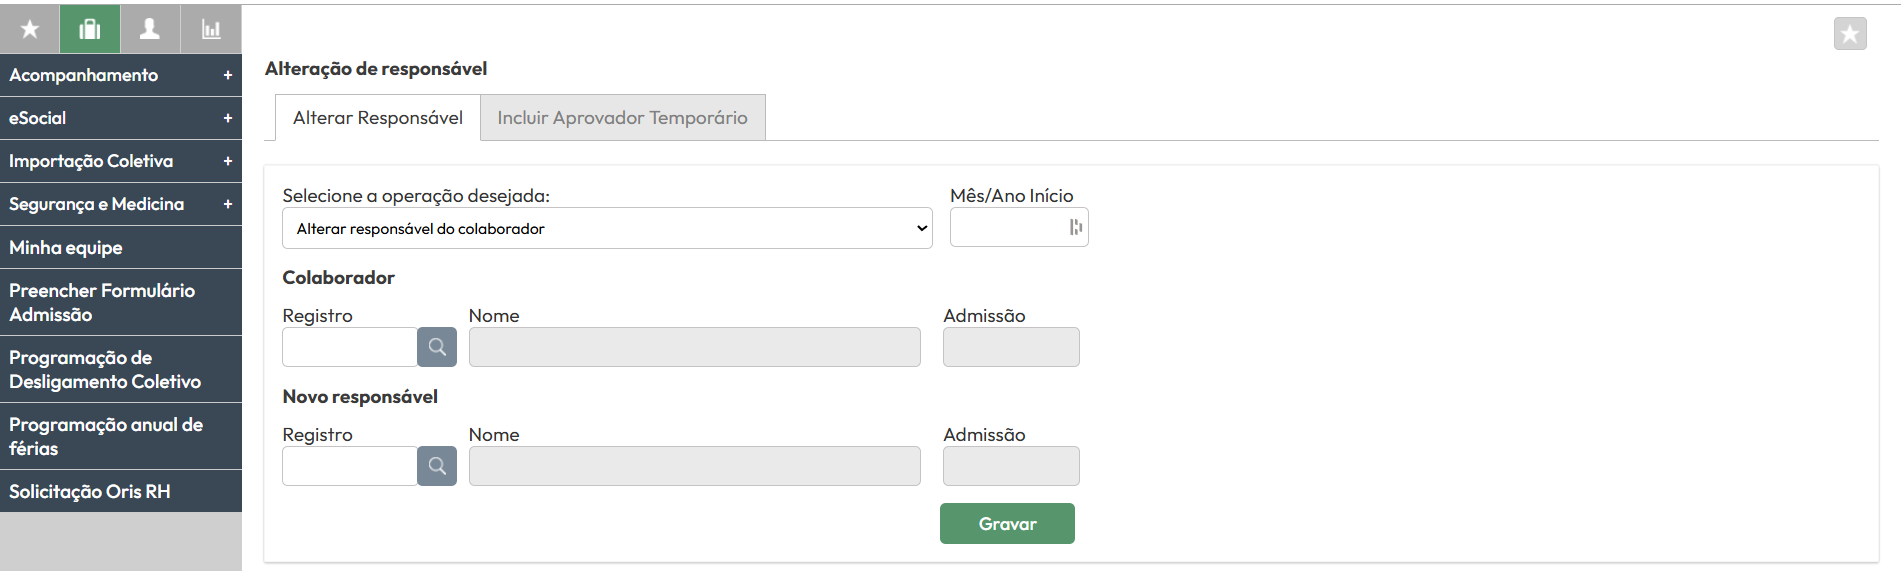Screen dimensions: 1901x571
Task: Open the bar chart reports icon
Action: [x=211, y=29]
